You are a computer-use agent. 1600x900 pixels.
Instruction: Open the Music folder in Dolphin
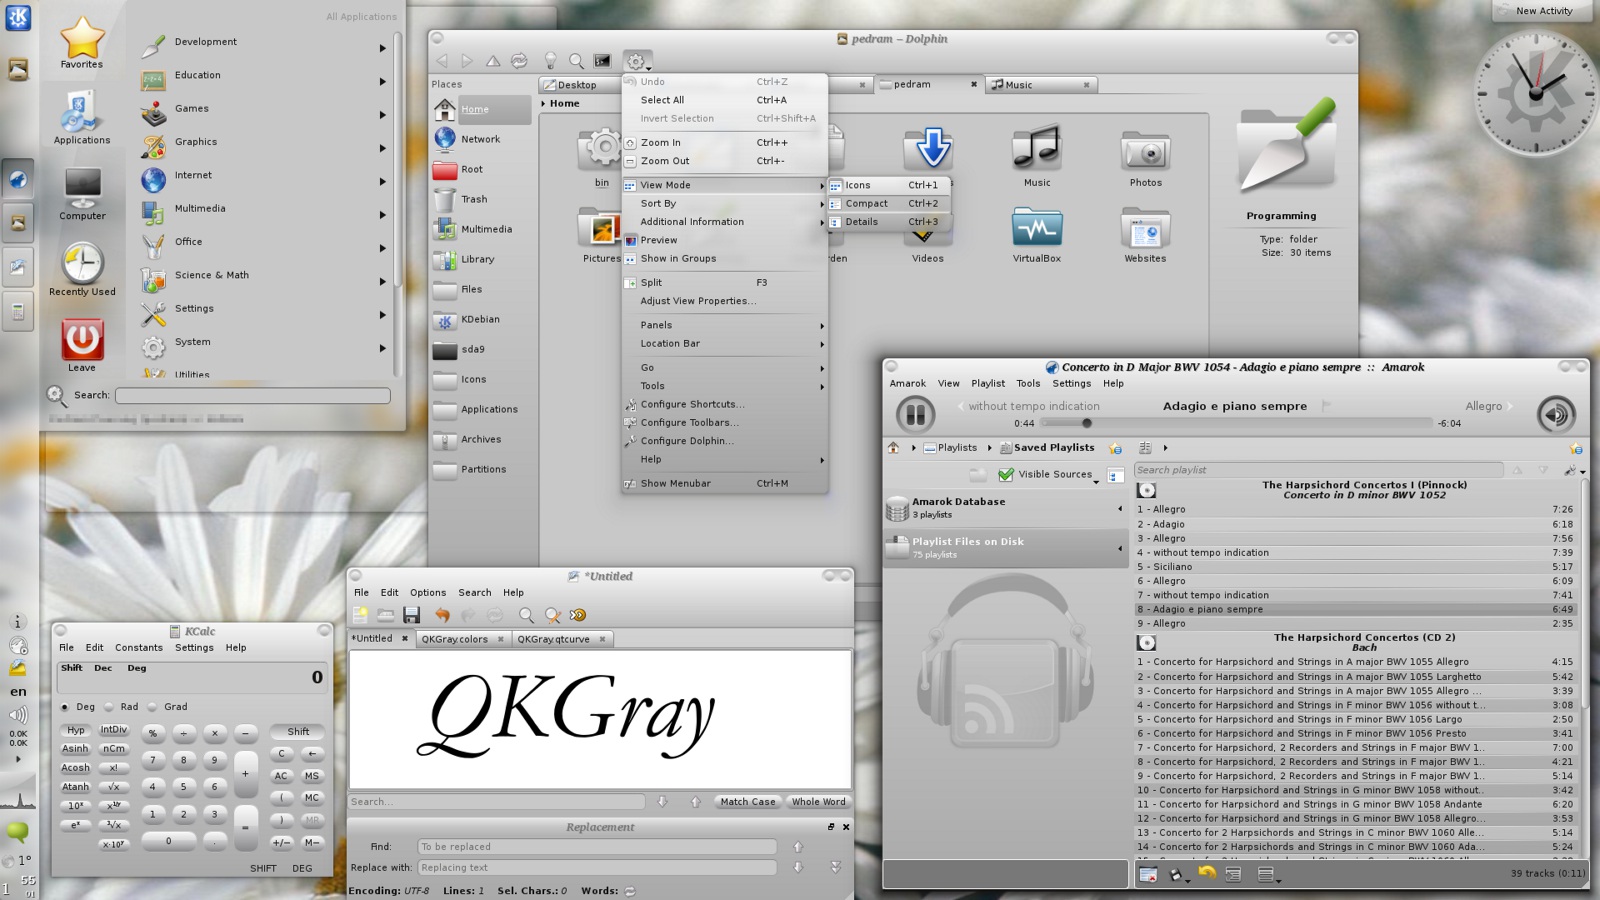[x=1037, y=156]
